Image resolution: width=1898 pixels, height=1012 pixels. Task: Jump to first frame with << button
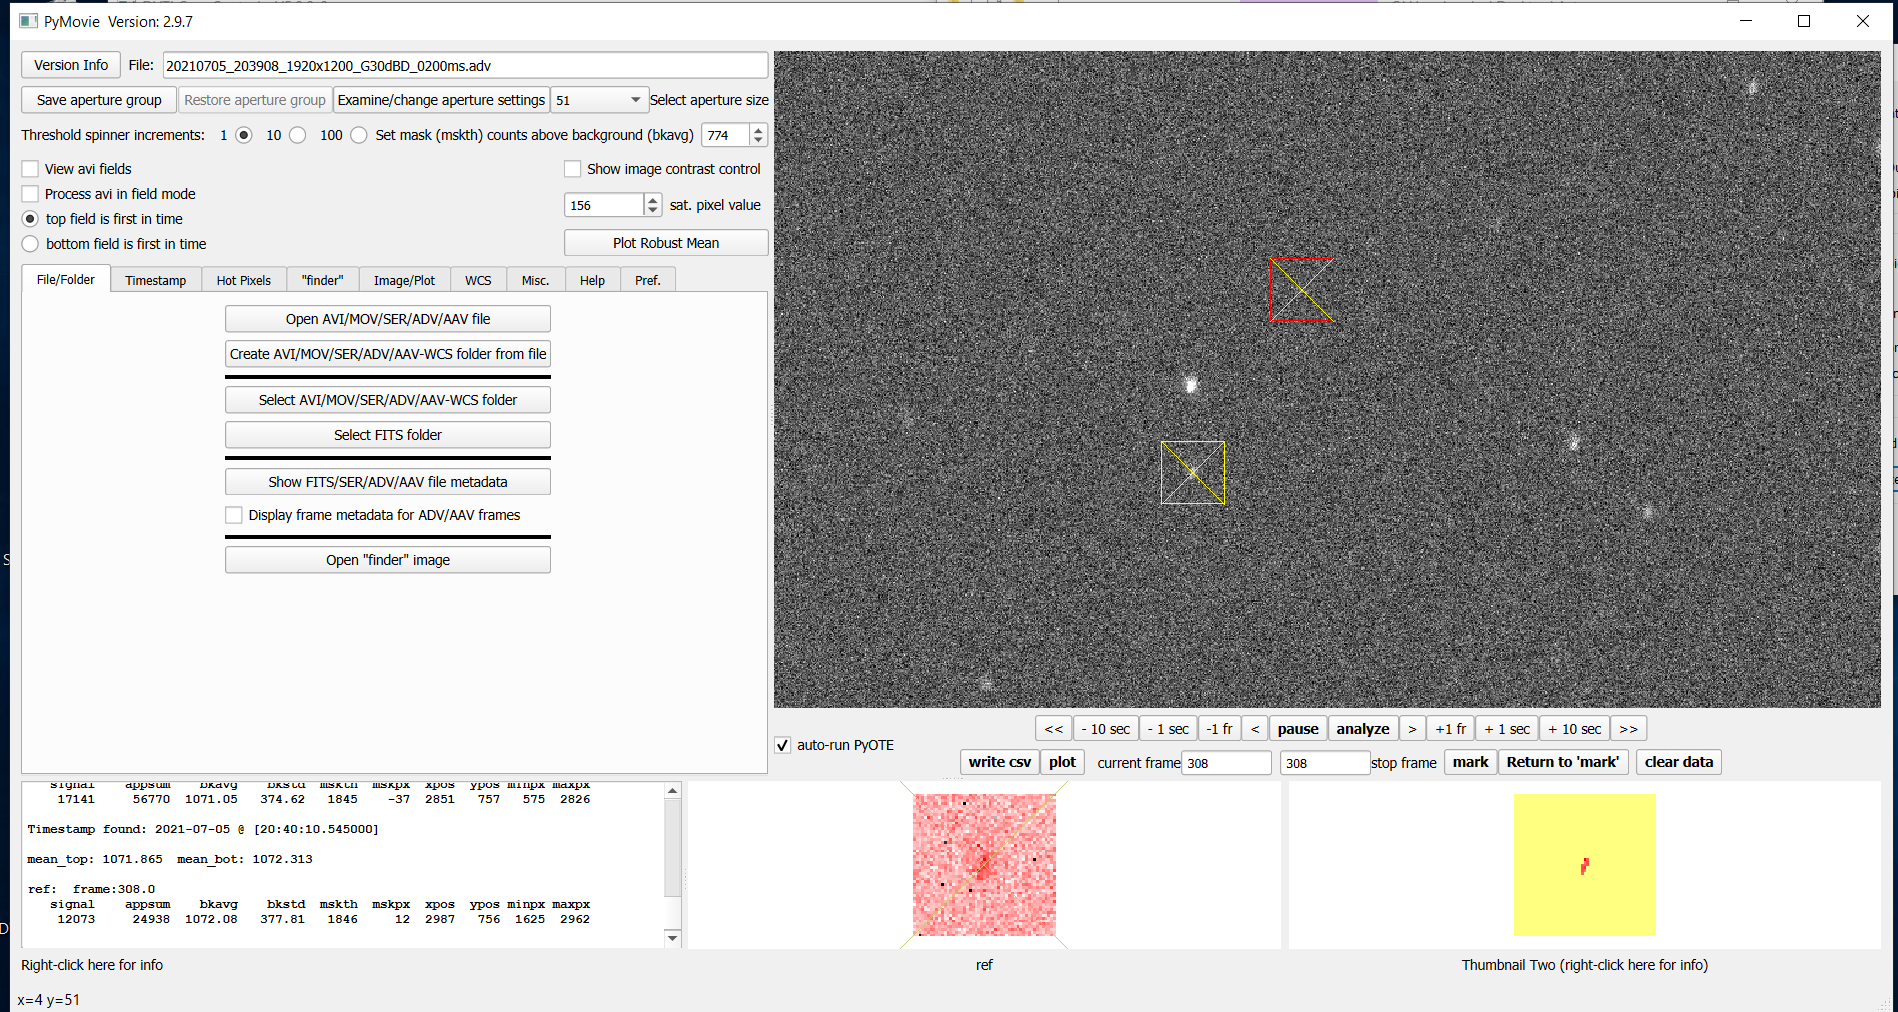click(x=1053, y=729)
